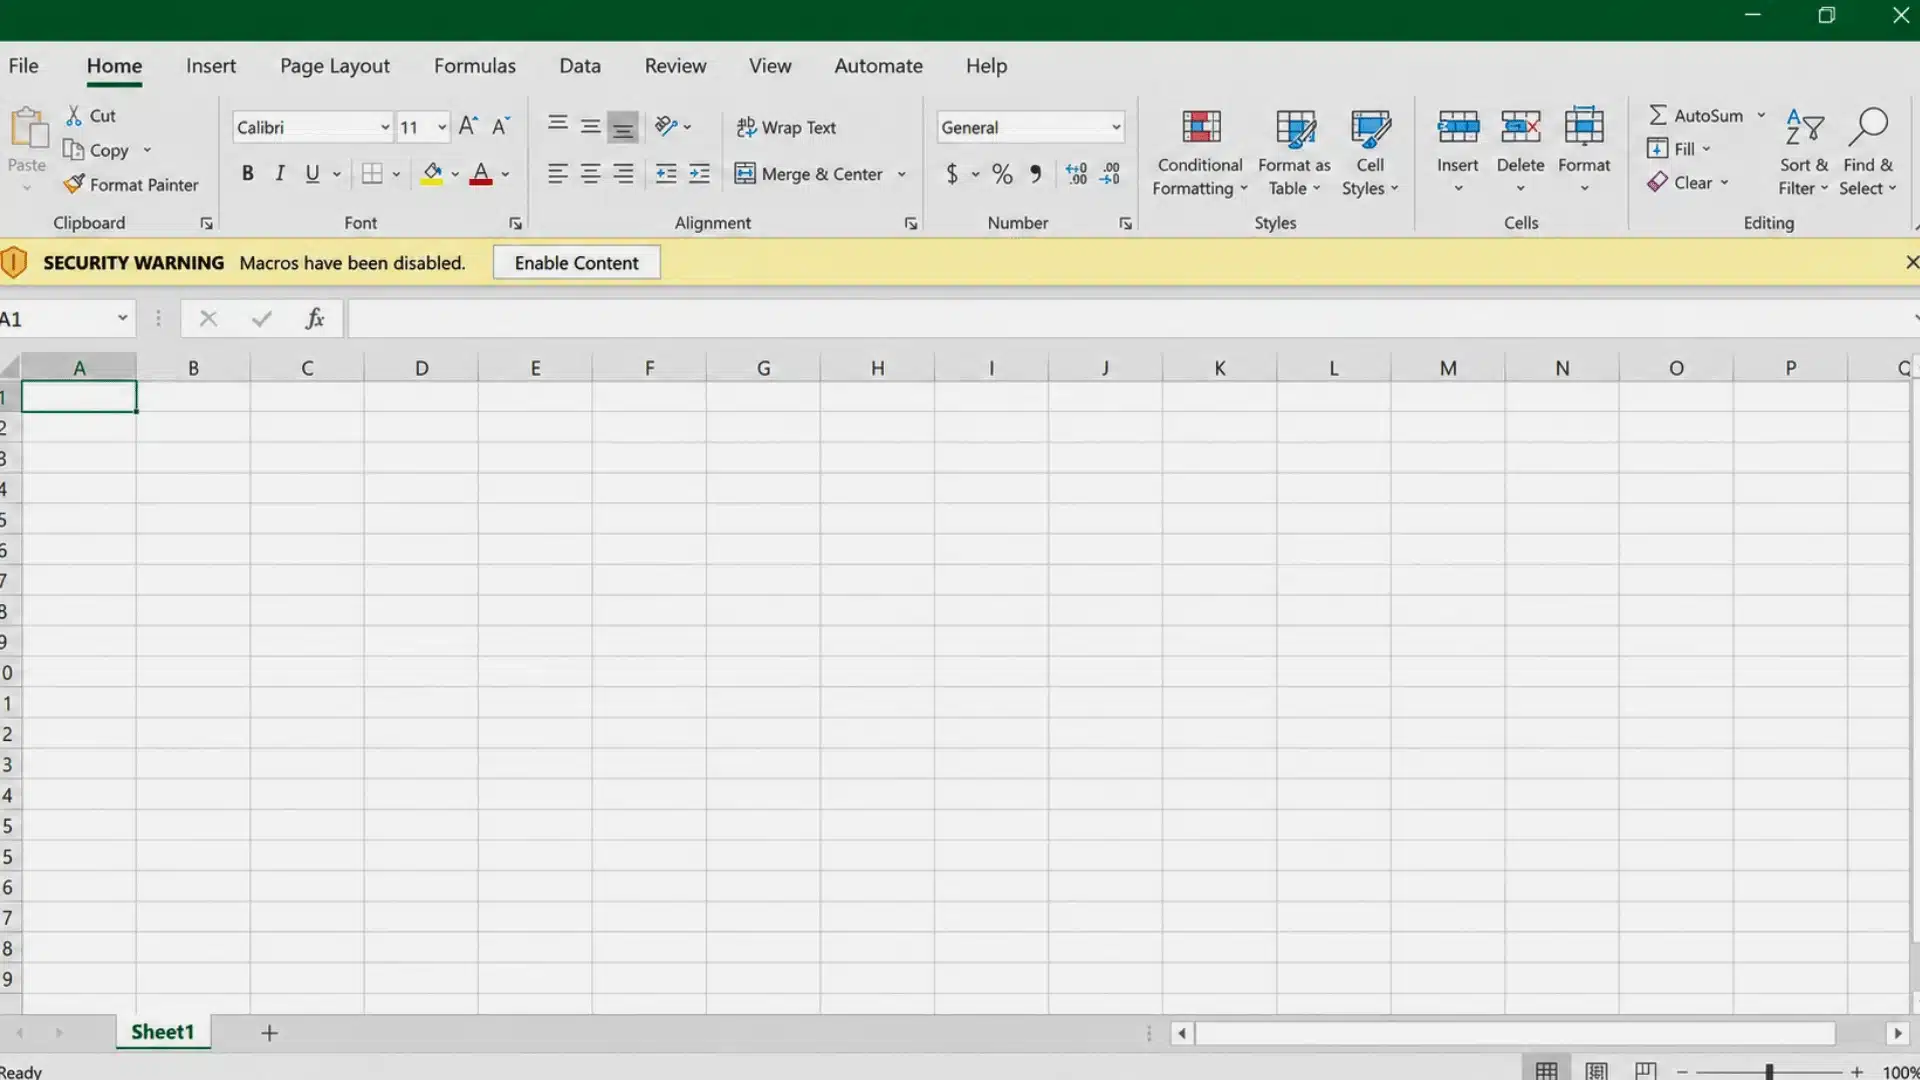
Task: Expand the Name Box dropdown arrow
Action: 122,319
